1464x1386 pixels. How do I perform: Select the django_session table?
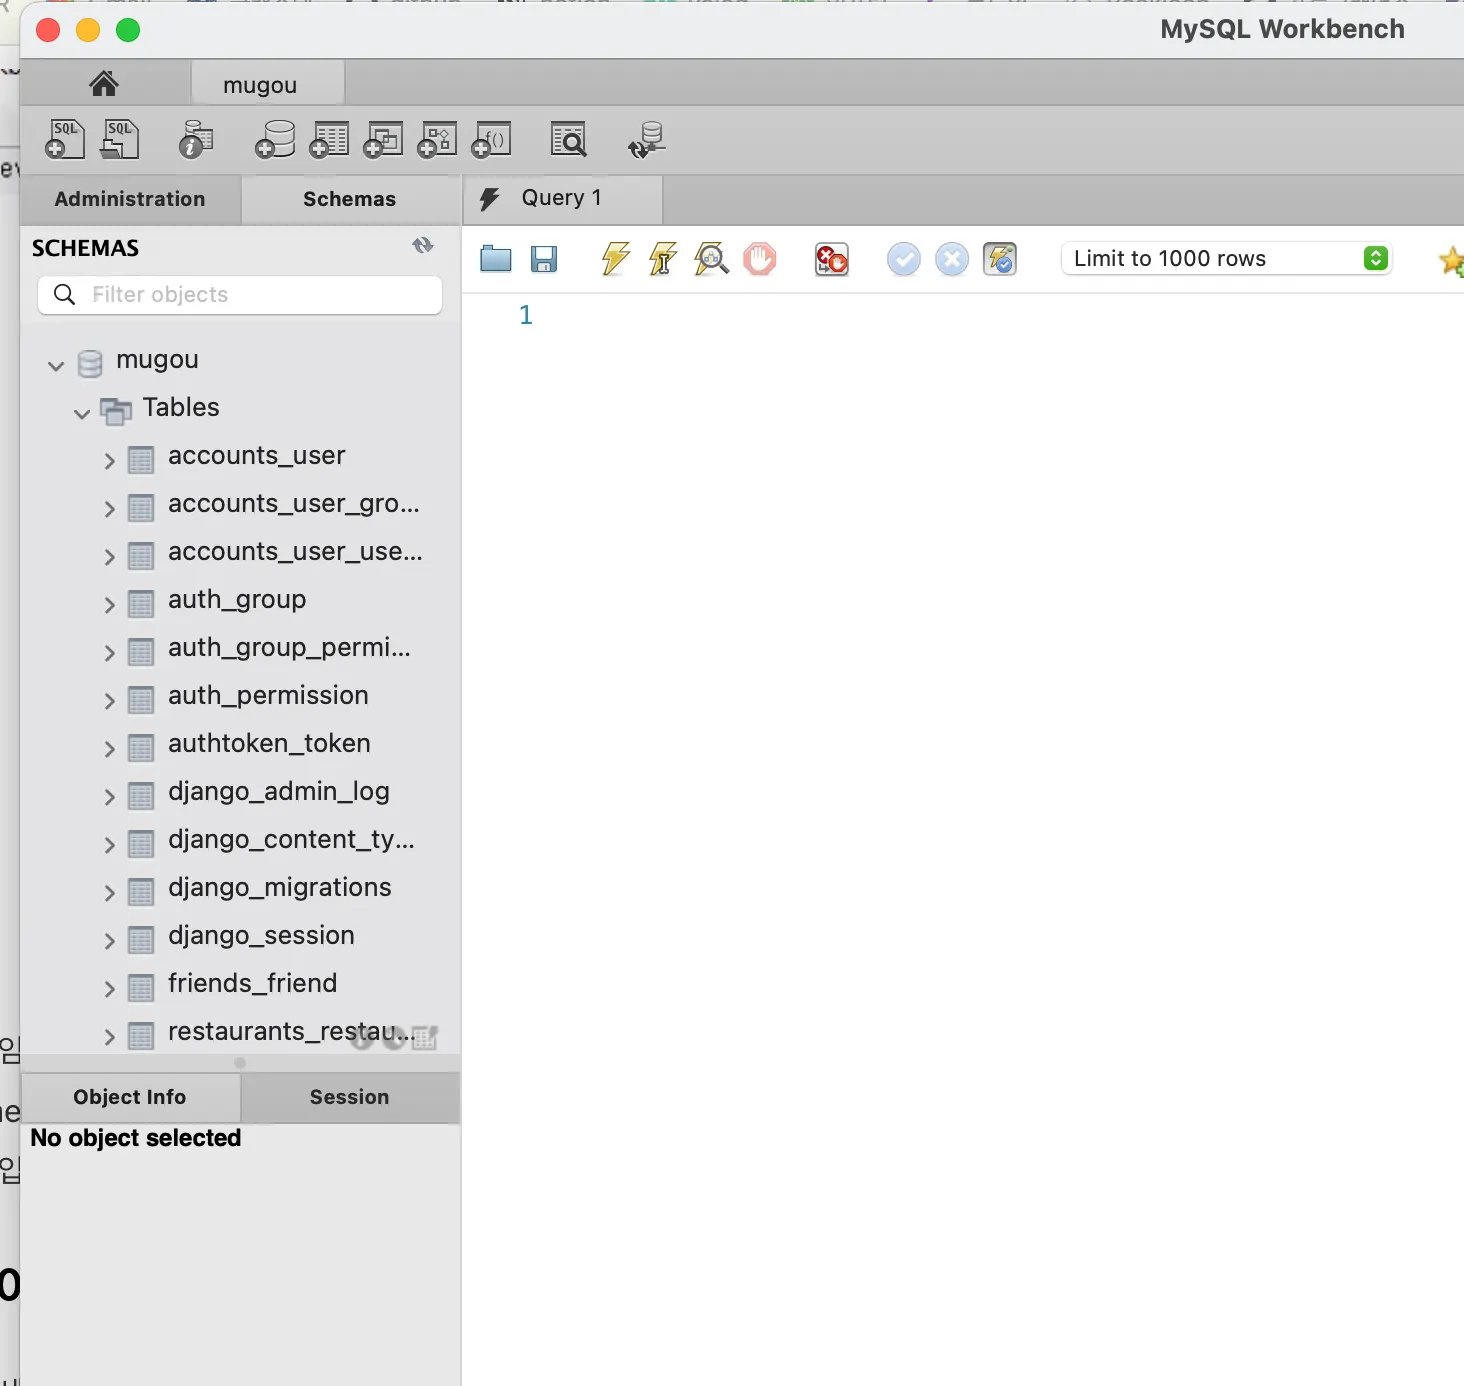pyautogui.click(x=261, y=935)
